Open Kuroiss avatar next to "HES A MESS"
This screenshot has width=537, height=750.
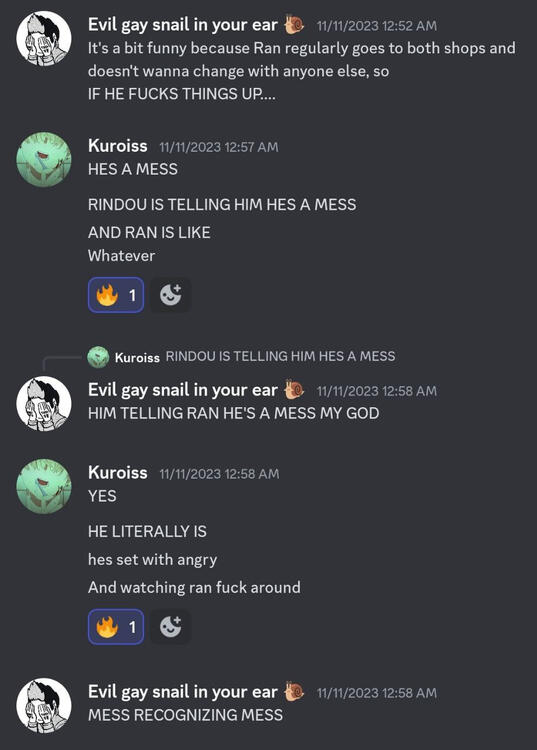pos(44,159)
